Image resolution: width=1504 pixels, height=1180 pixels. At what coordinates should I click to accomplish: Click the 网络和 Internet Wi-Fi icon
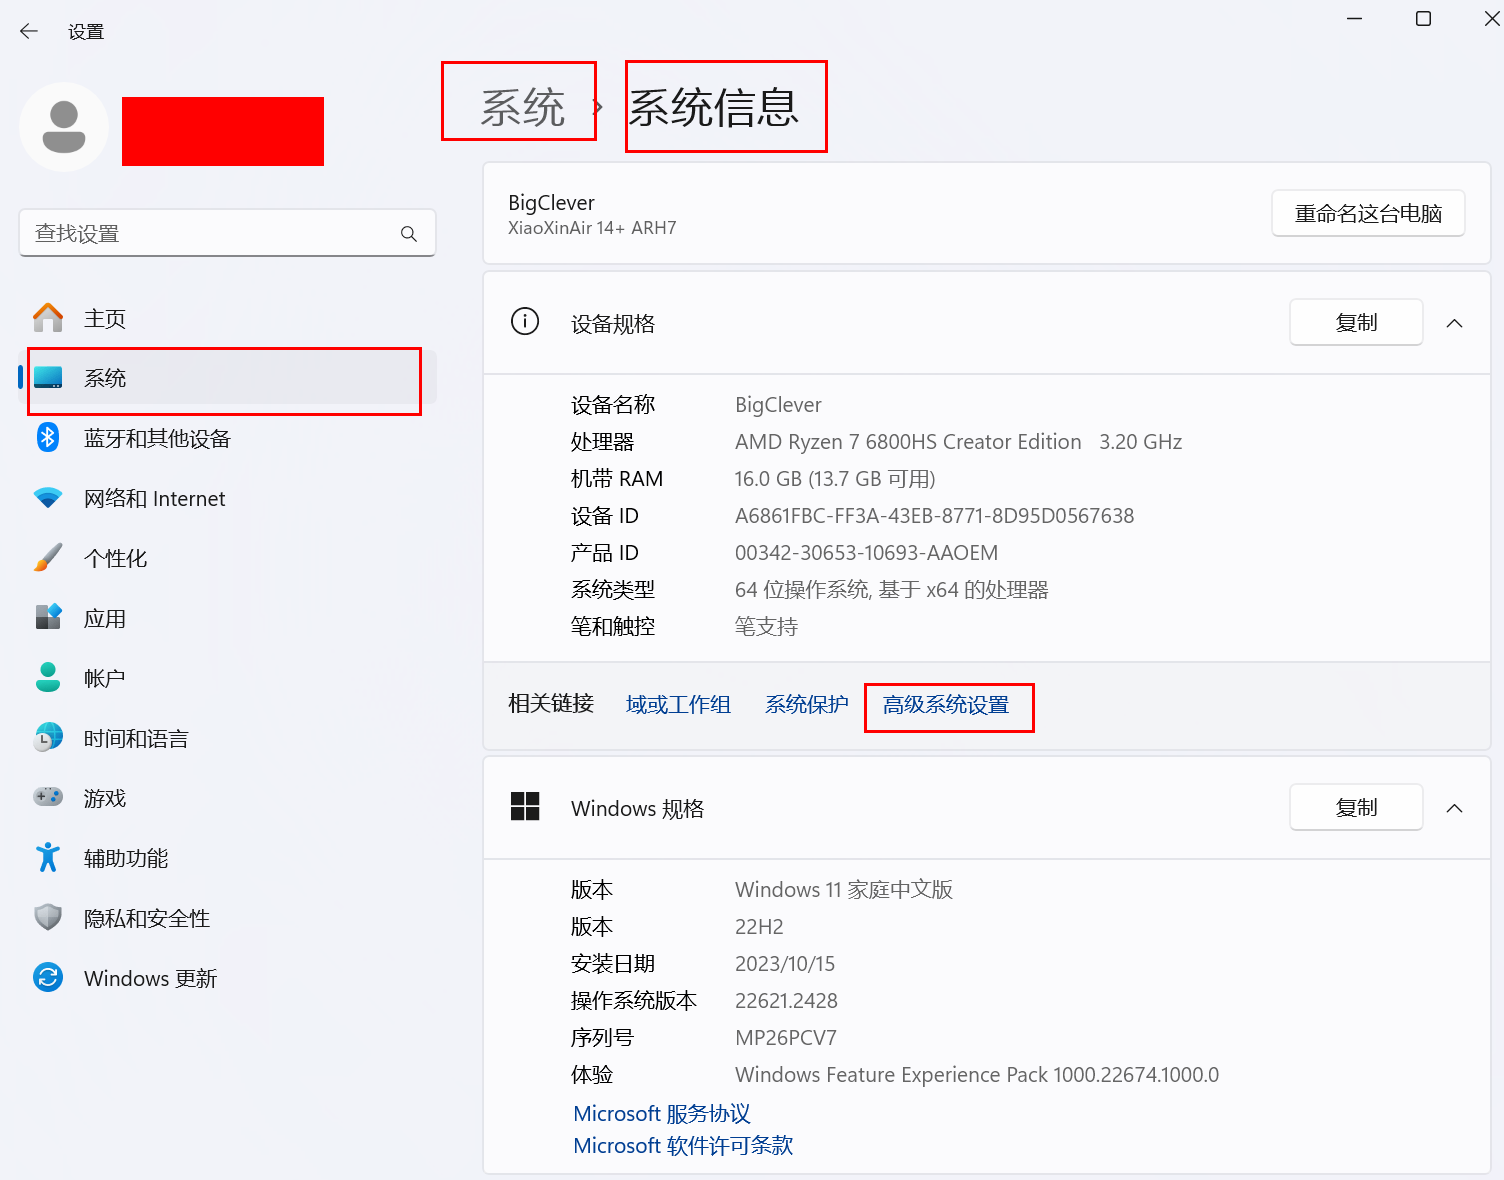point(48,498)
